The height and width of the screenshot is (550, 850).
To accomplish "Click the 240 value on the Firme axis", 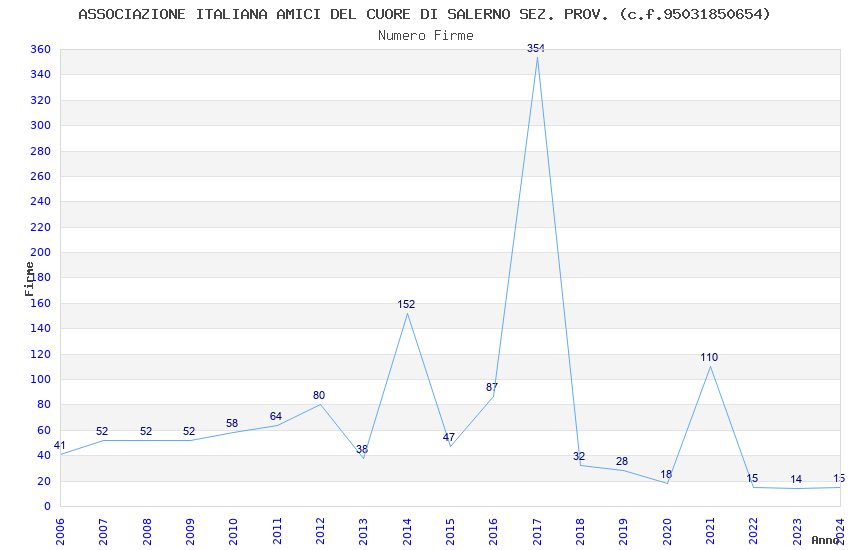I will (x=41, y=201).
